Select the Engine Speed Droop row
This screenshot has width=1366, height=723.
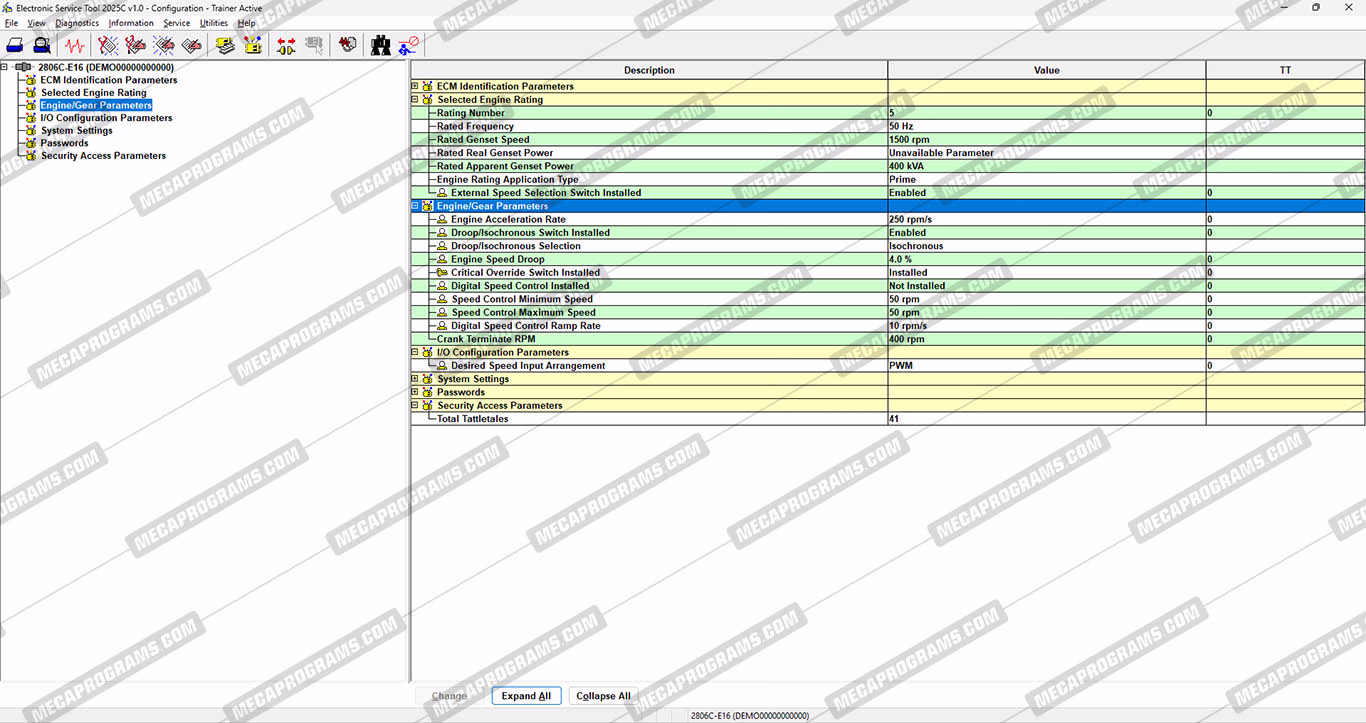497,259
